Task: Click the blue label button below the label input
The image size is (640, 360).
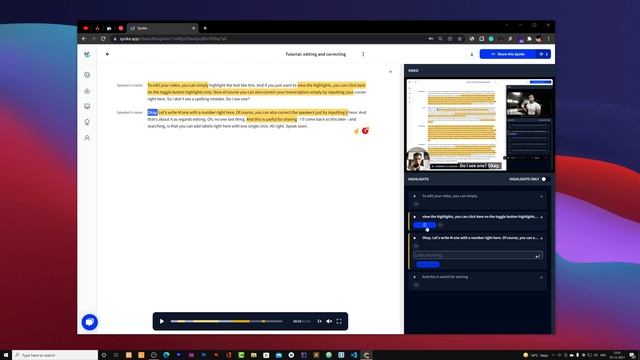Action: [428, 264]
